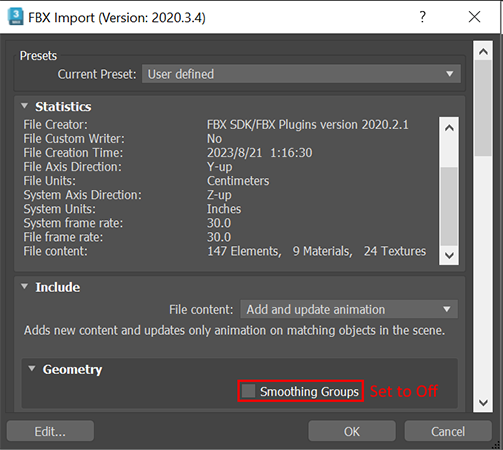This screenshot has height=450, width=503.
Task: Collapse the Statistics section
Action: [24, 106]
